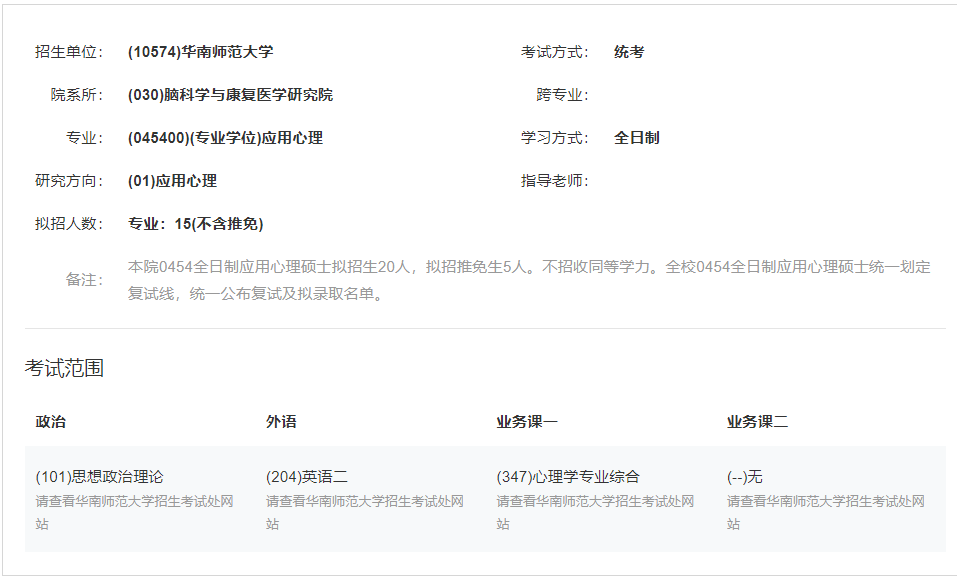Click the '学习方式:' label
The height and width of the screenshot is (579, 957).
[x=555, y=138]
